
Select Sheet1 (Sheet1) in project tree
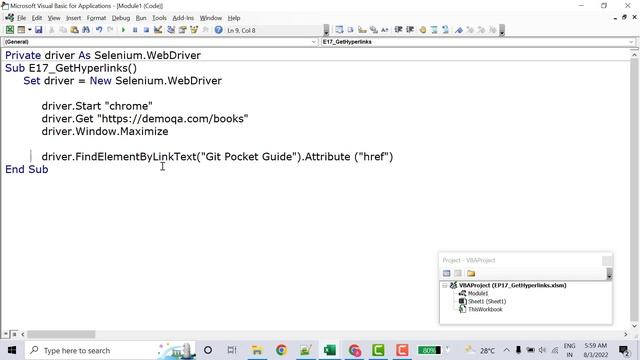pos(487,301)
